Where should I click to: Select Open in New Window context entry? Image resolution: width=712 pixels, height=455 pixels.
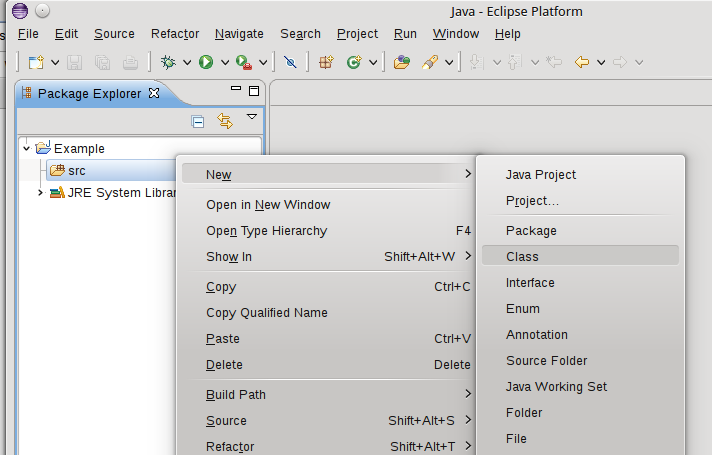[328, 205]
